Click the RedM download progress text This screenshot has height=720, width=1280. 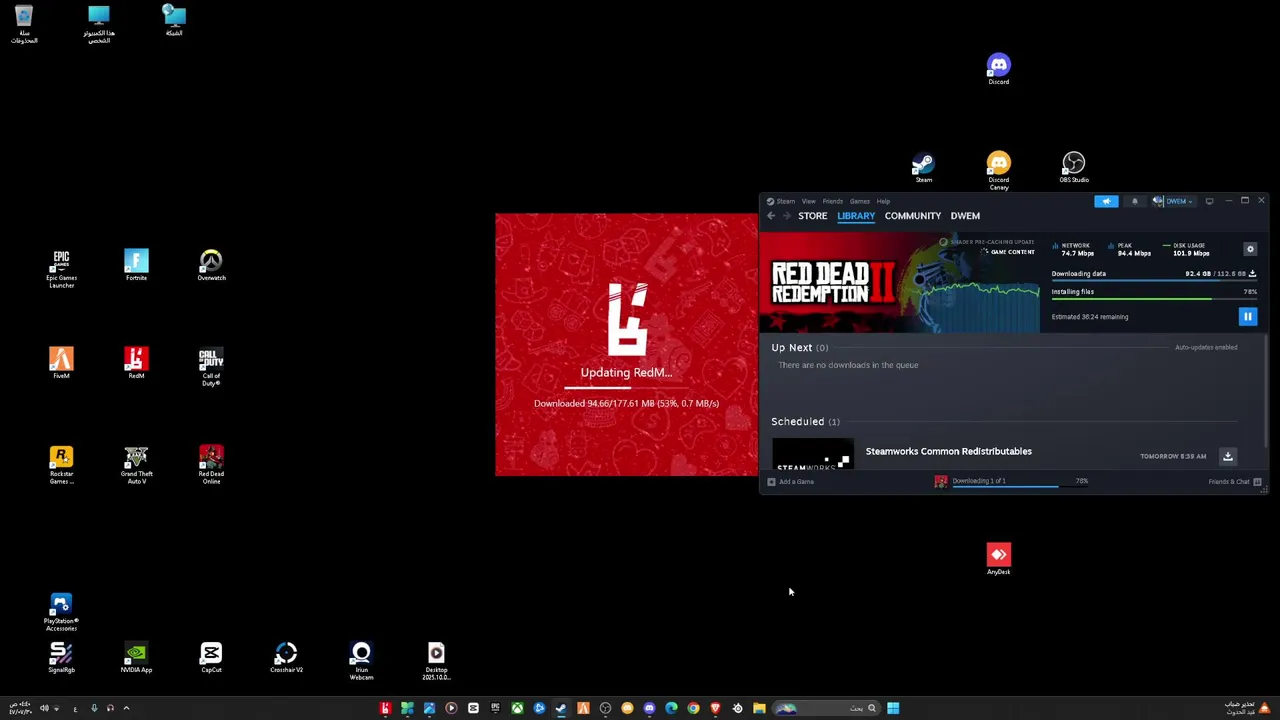[626, 403]
